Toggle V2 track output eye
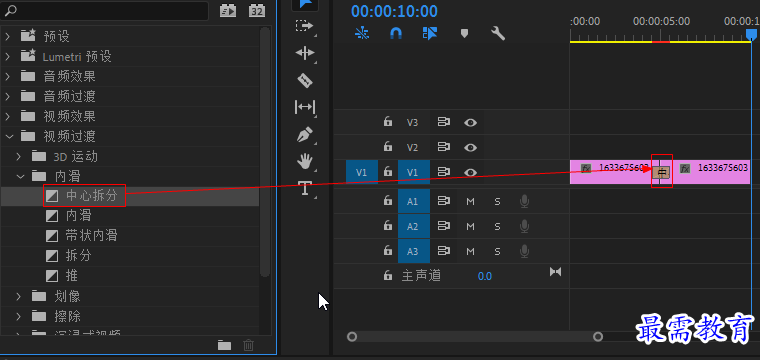 point(470,147)
